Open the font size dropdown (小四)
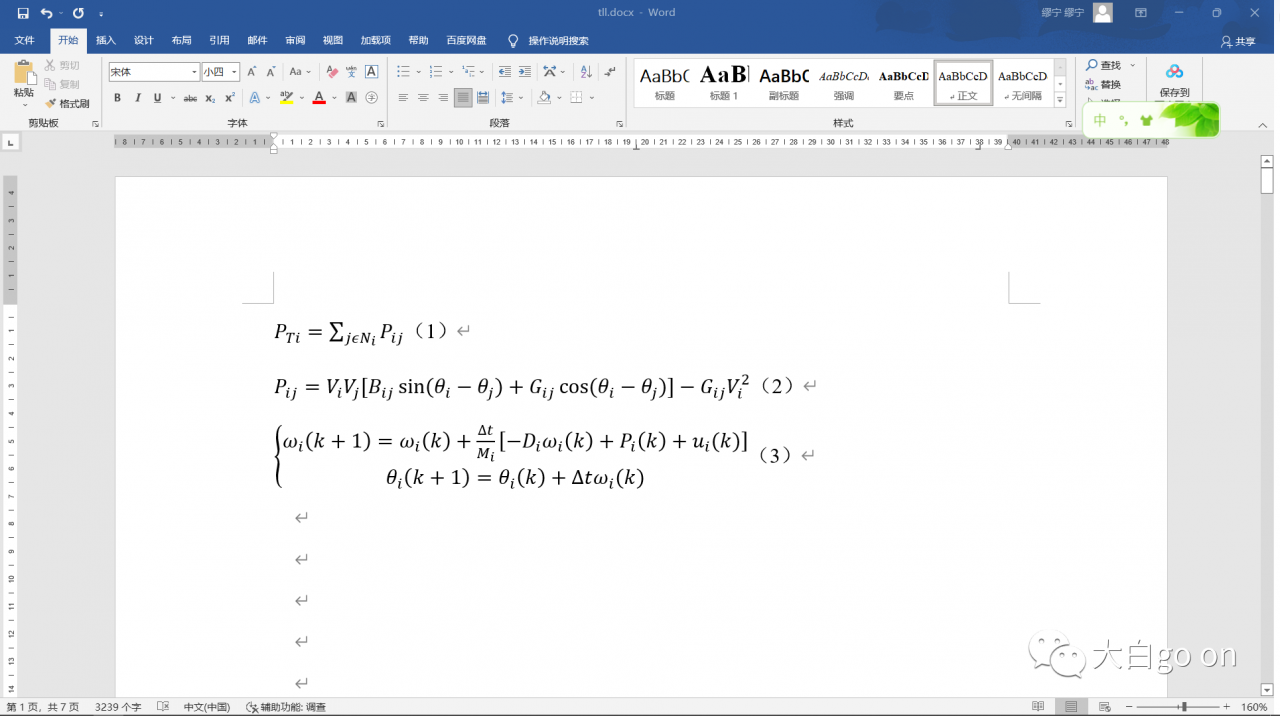 pos(234,72)
